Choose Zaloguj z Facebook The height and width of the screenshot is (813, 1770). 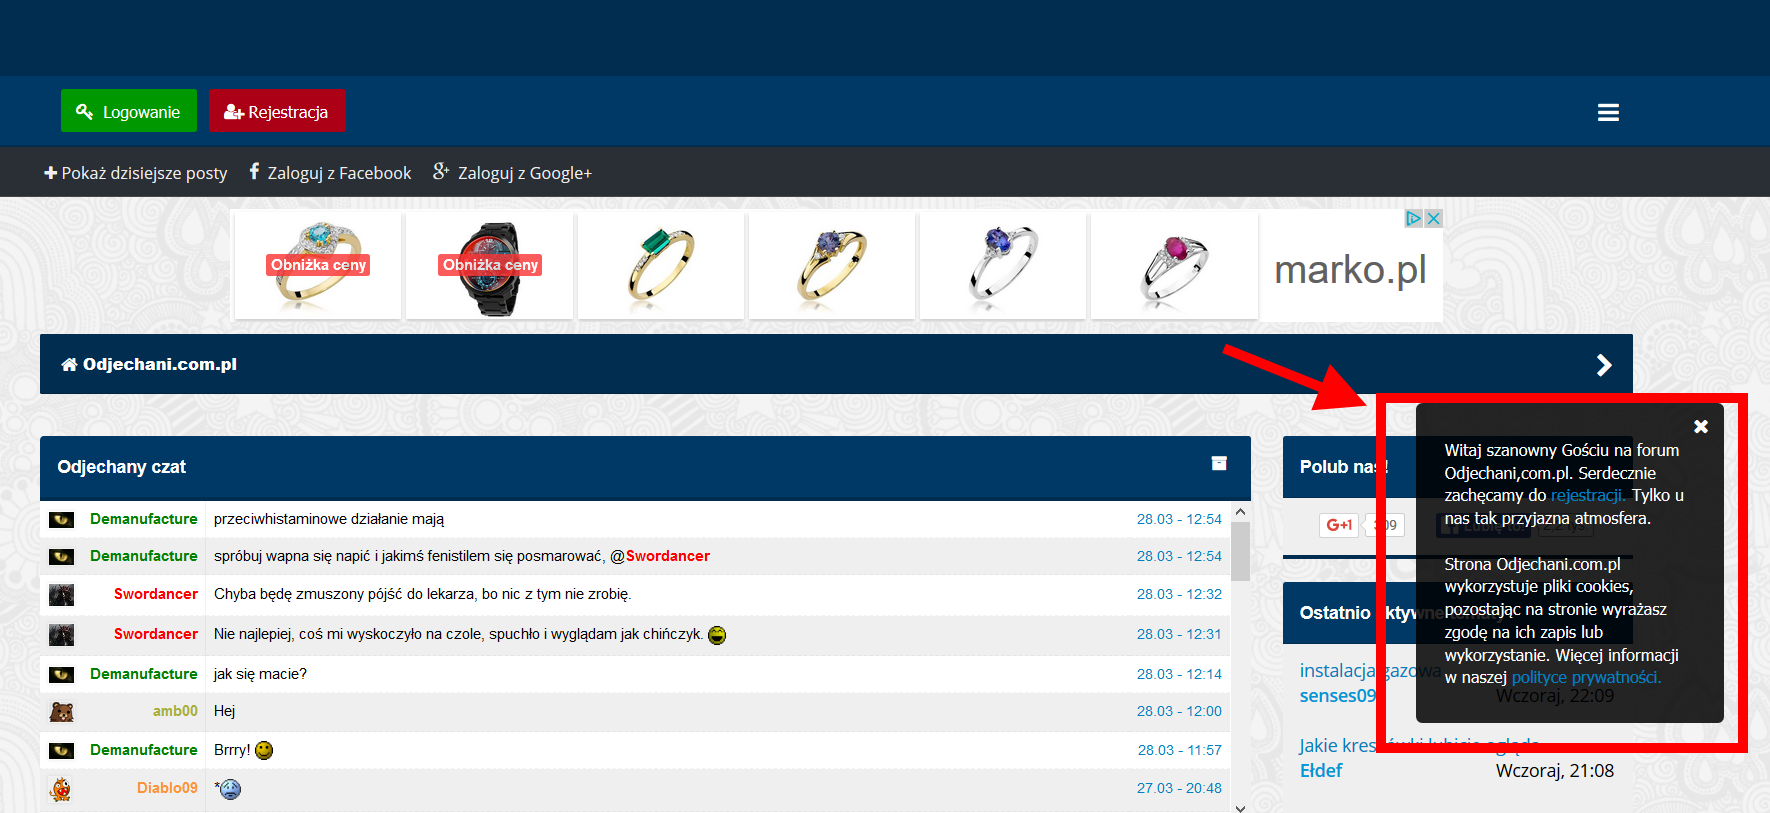(x=330, y=173)
